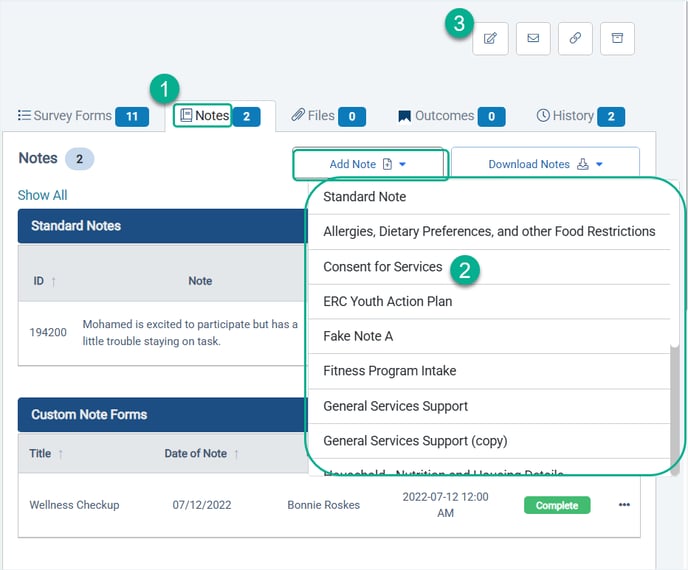This screenshot has width=688, height=570.
Task: Open the three-dot menu for Wellness Checkup
Action: tap(624, 505)
